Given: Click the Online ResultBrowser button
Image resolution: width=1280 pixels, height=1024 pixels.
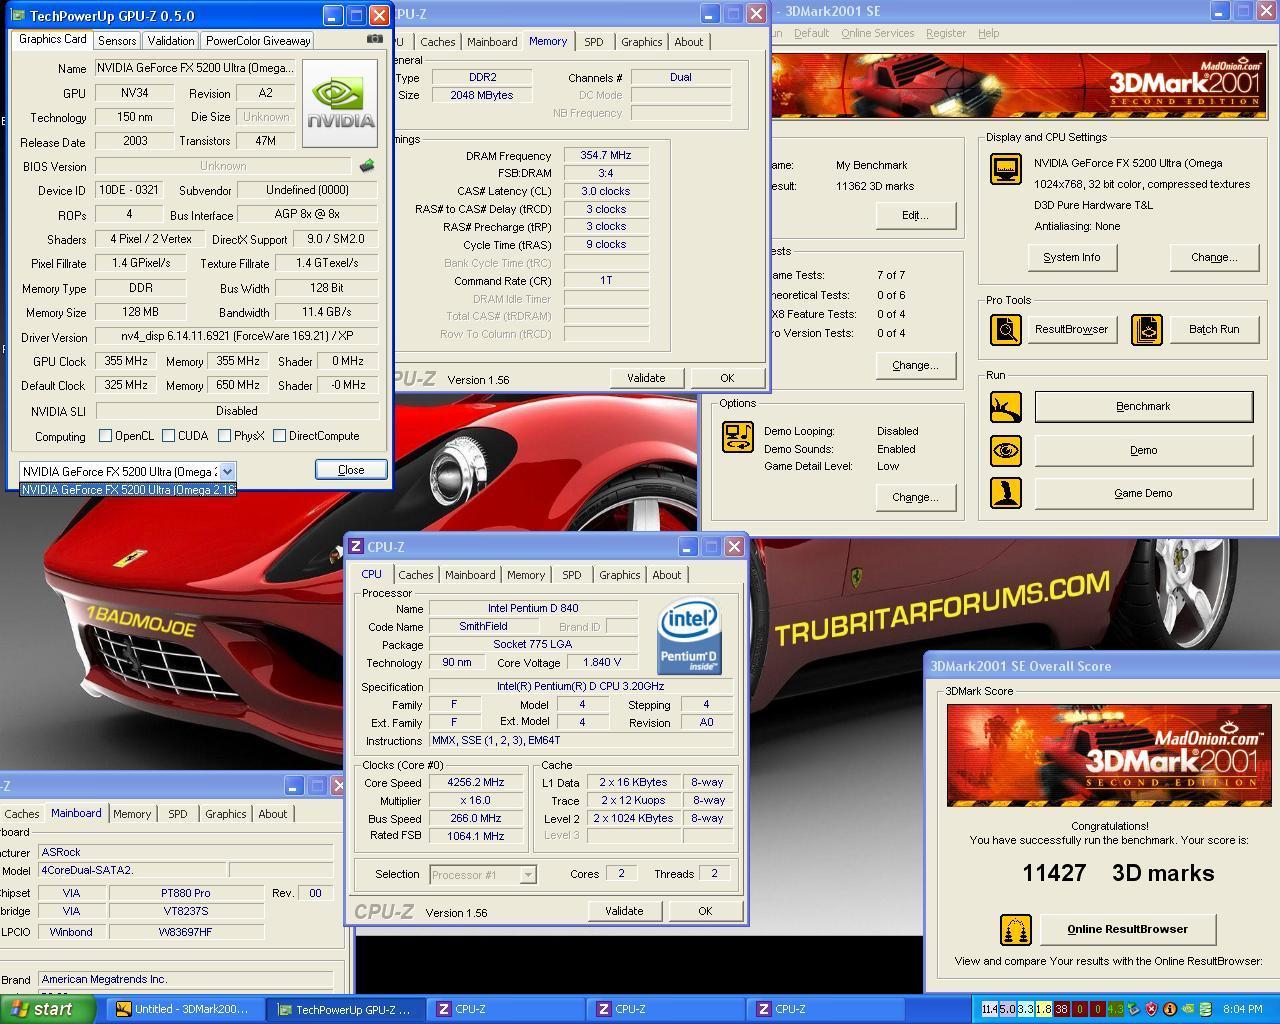Looking at the screenshot, I should click(1128, 929).
